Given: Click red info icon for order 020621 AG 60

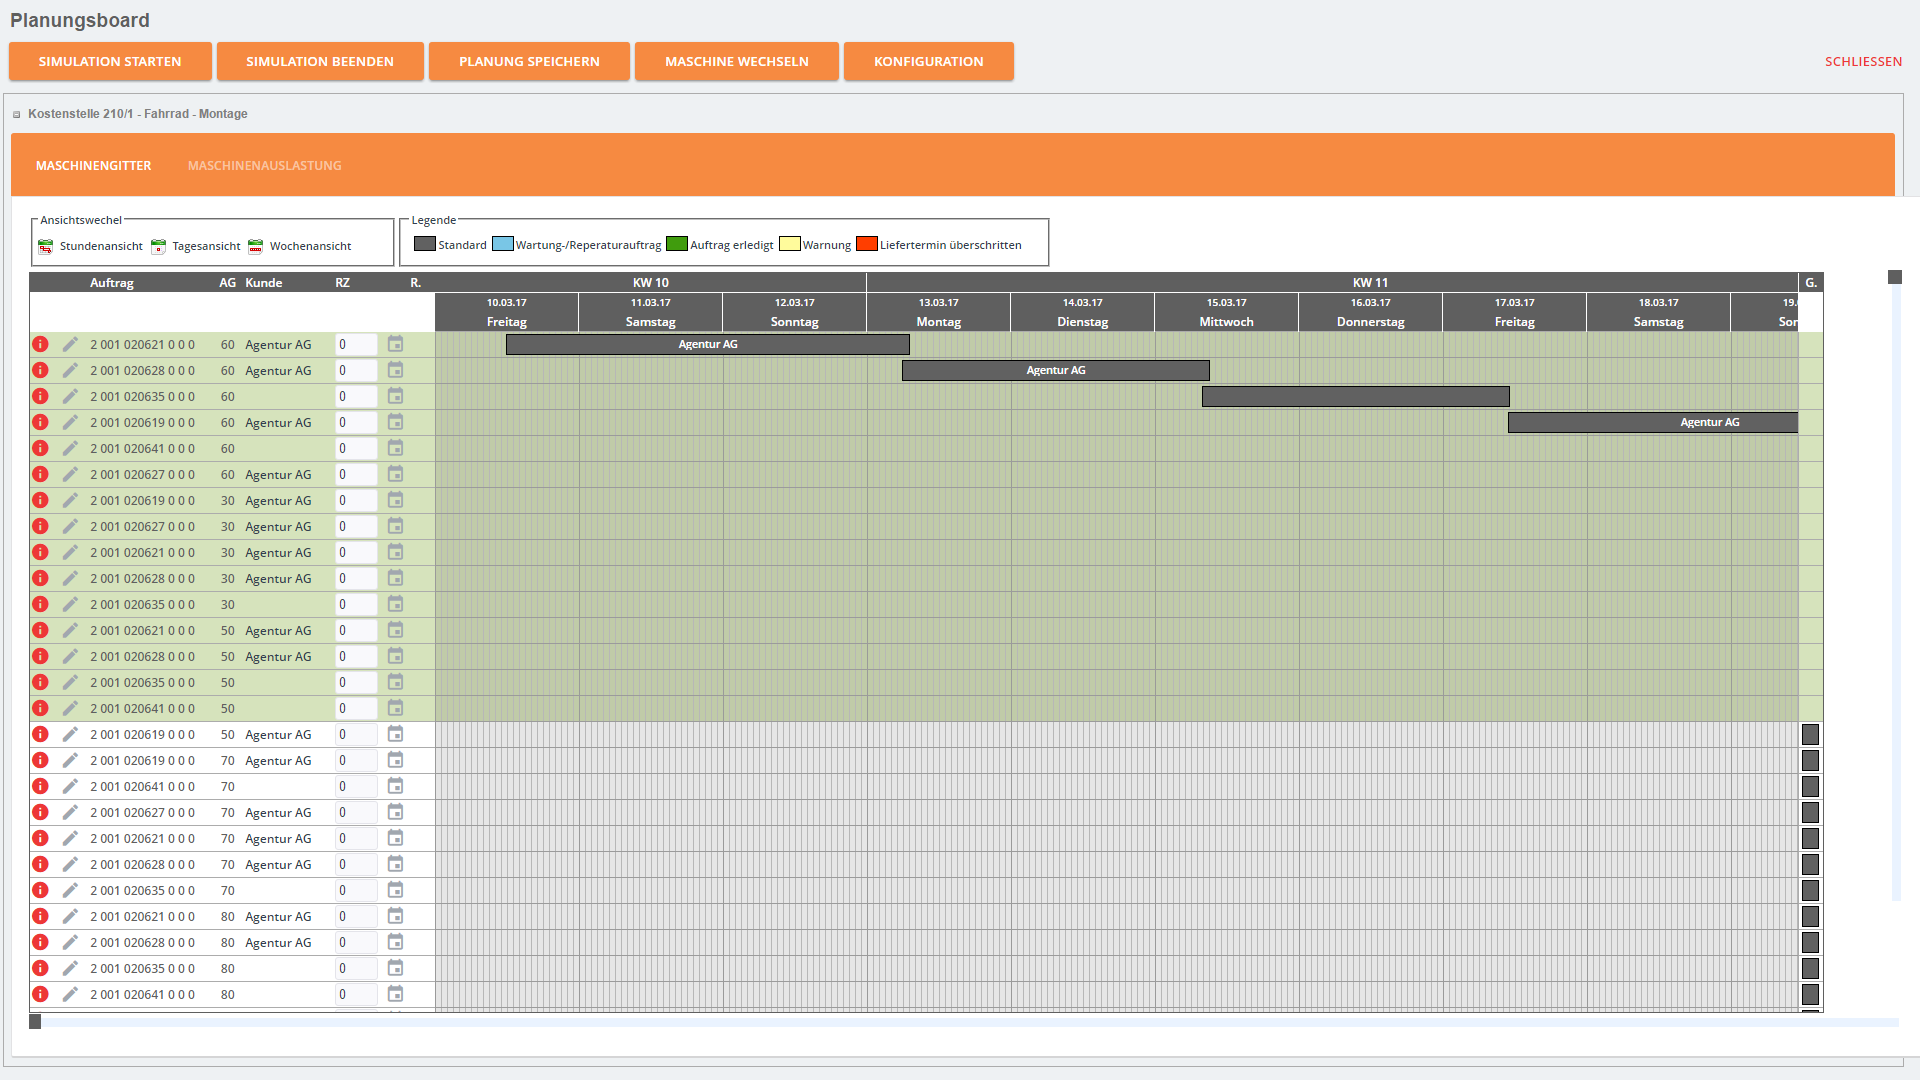Looking at the screenshot, I should point(40,344).
